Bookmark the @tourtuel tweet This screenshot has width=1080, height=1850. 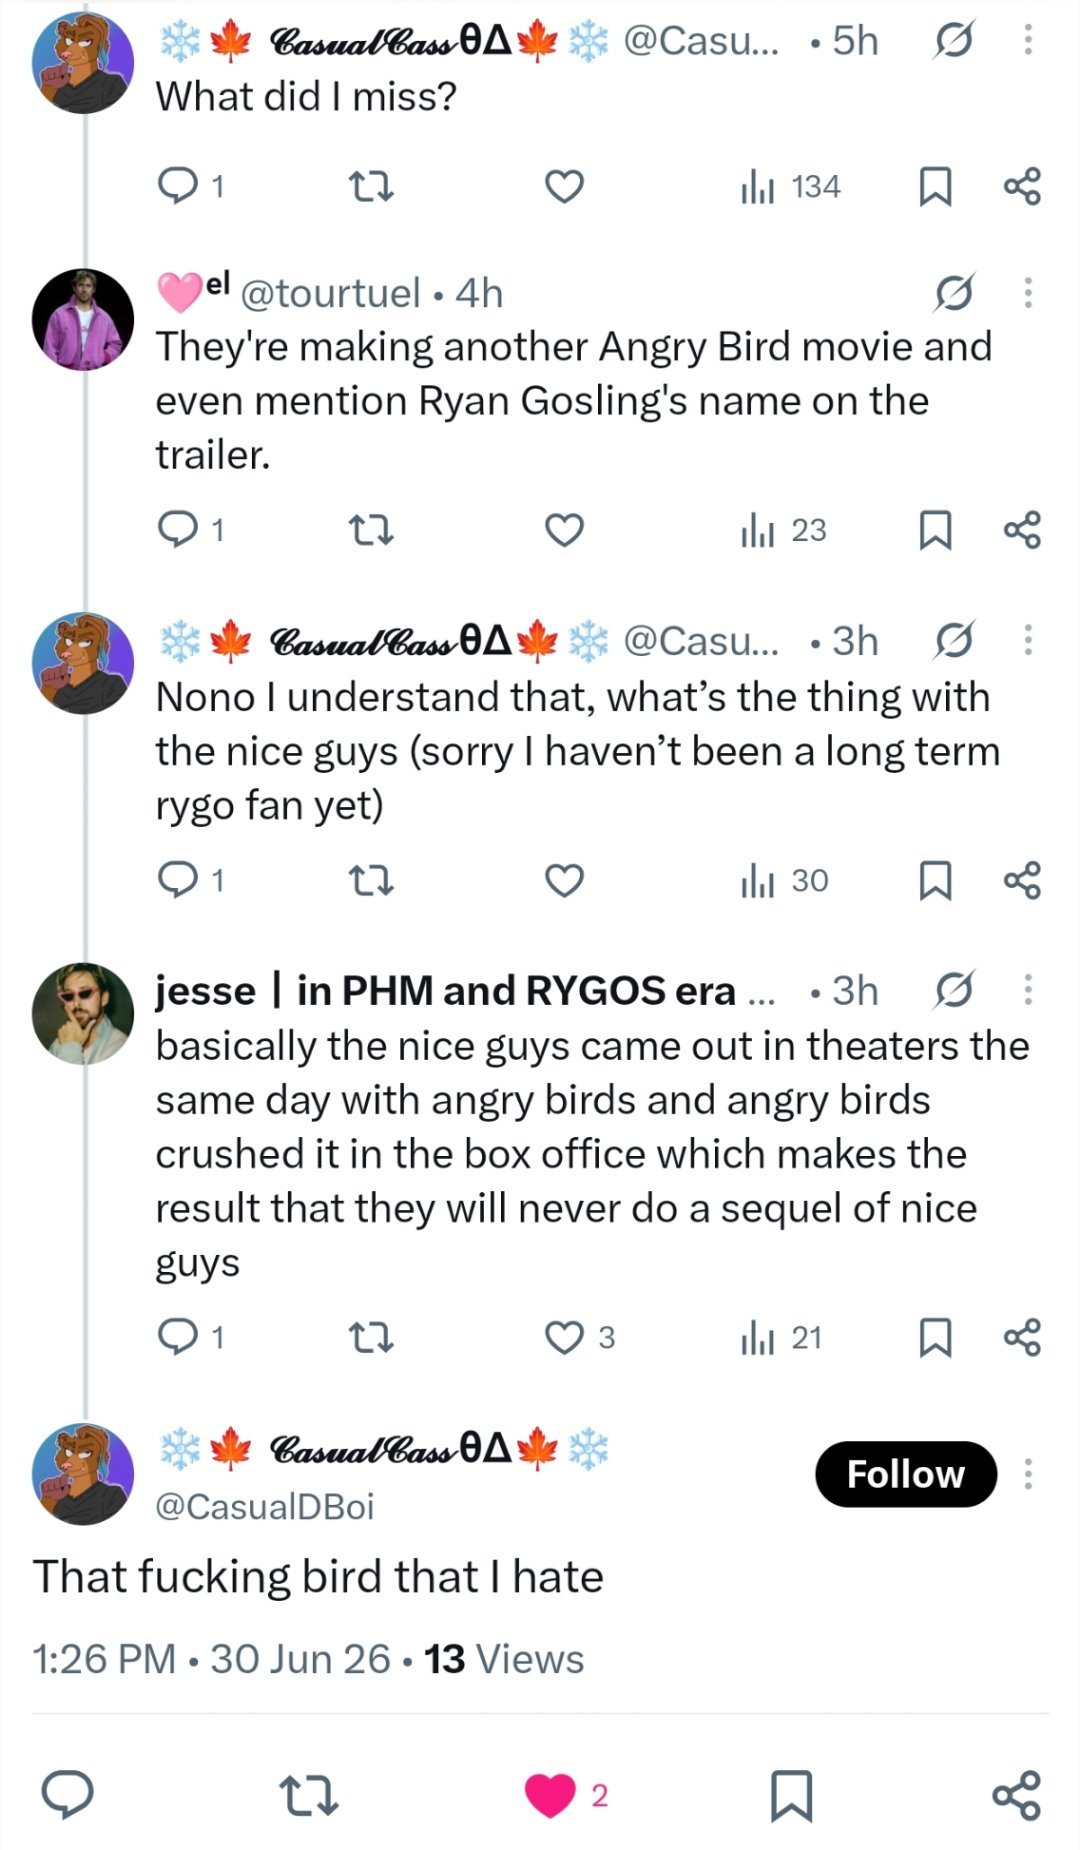935,530
